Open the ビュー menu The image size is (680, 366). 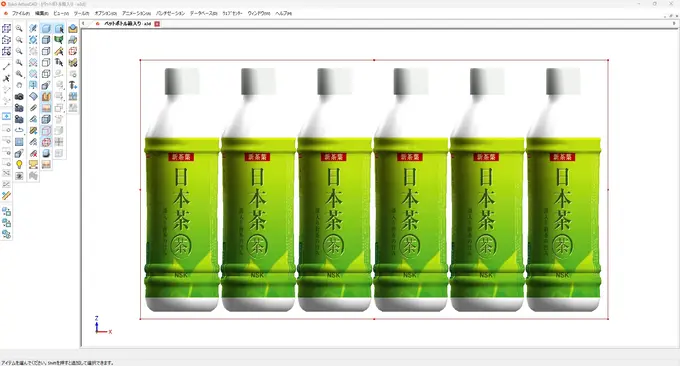(x=61, y=13)
